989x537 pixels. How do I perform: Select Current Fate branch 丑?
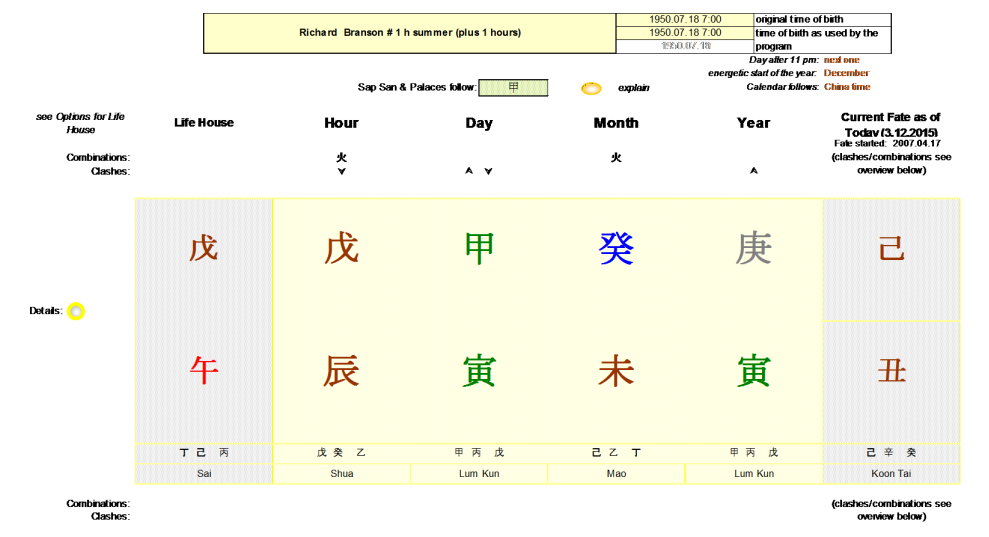[x=891, y=371]
